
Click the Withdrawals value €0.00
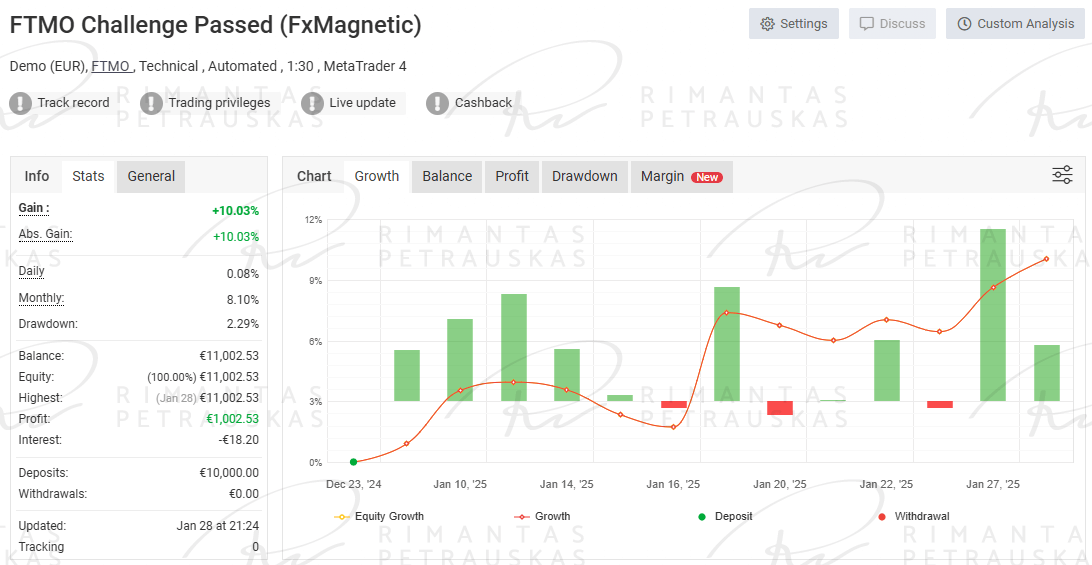[x=244, y=494]
